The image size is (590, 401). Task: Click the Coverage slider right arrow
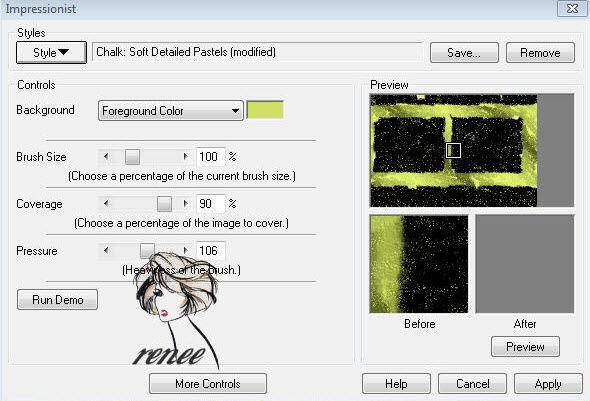(x=185, y=204)
